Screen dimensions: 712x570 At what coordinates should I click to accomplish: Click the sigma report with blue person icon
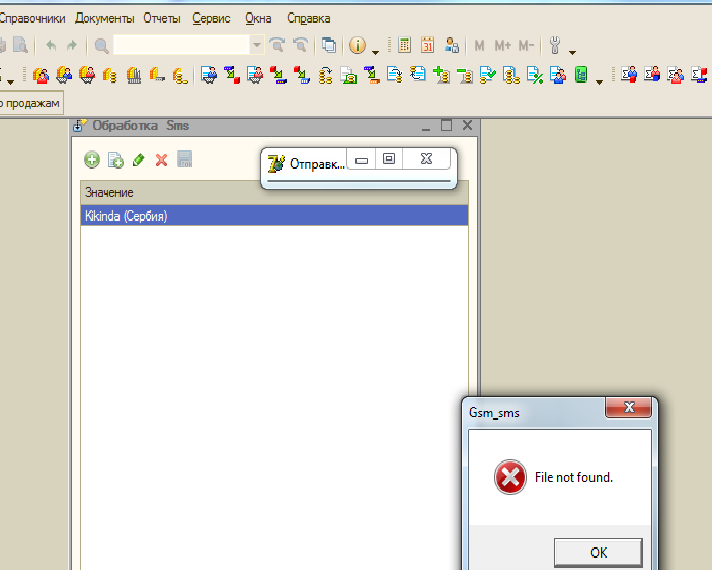[629, 74]
